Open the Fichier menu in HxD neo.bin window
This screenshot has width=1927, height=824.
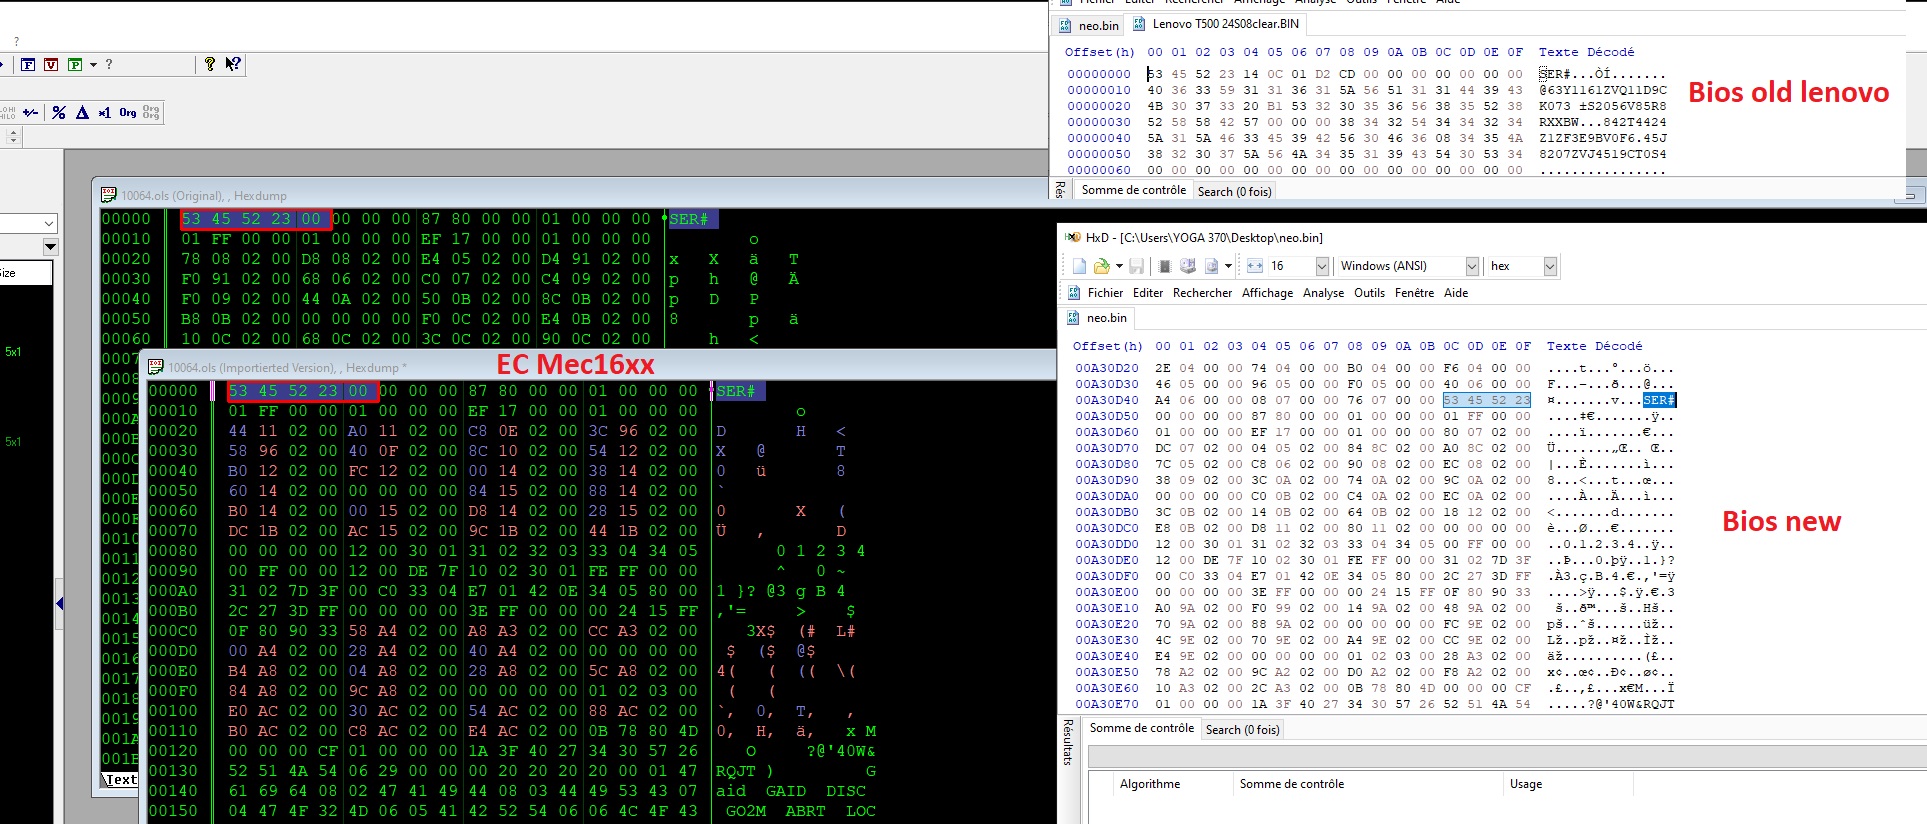pos(1105,293)
